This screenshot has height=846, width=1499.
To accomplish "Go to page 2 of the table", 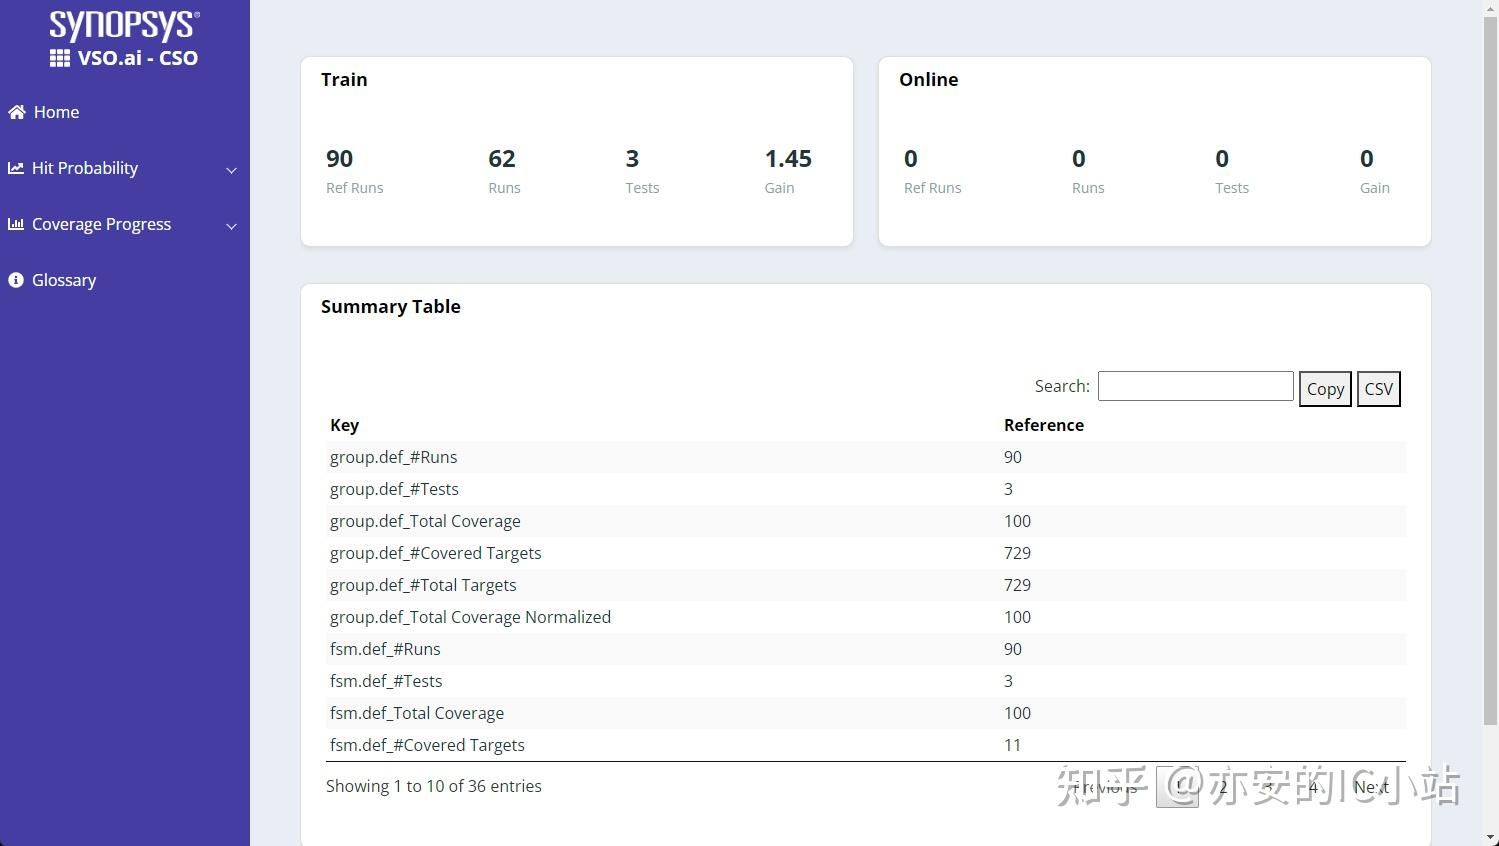I will click(x=1223, y=787).
